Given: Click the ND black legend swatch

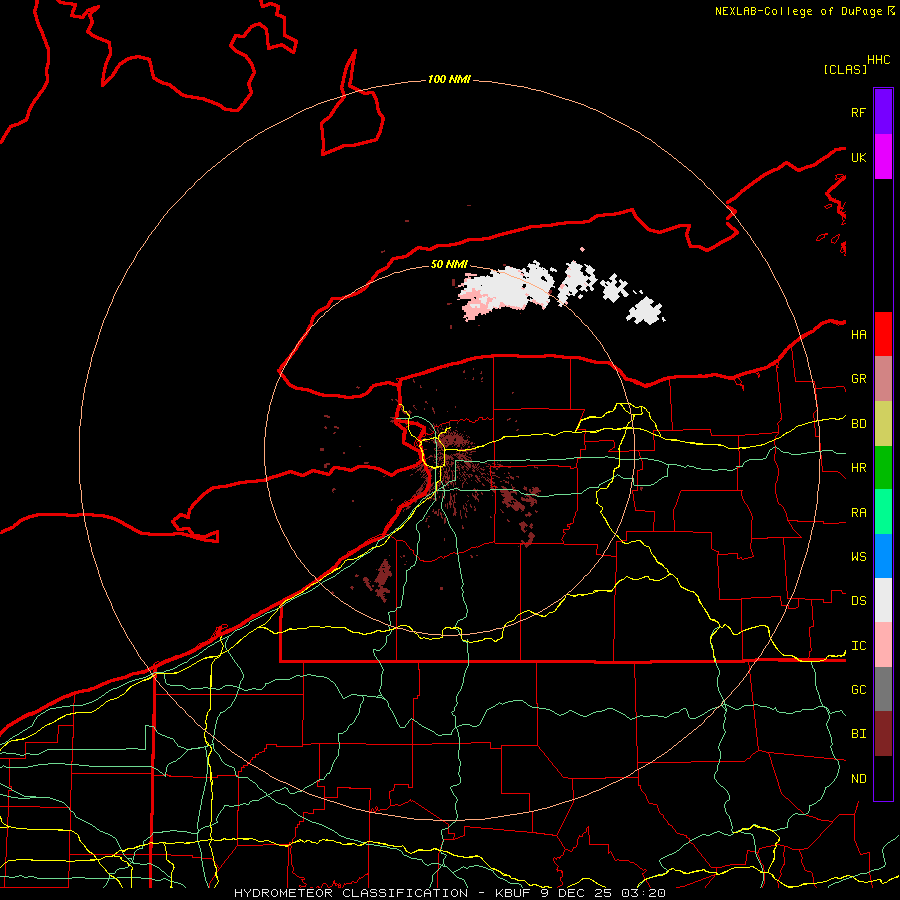Looking at the screenshot, I should (x=883, y=778).
